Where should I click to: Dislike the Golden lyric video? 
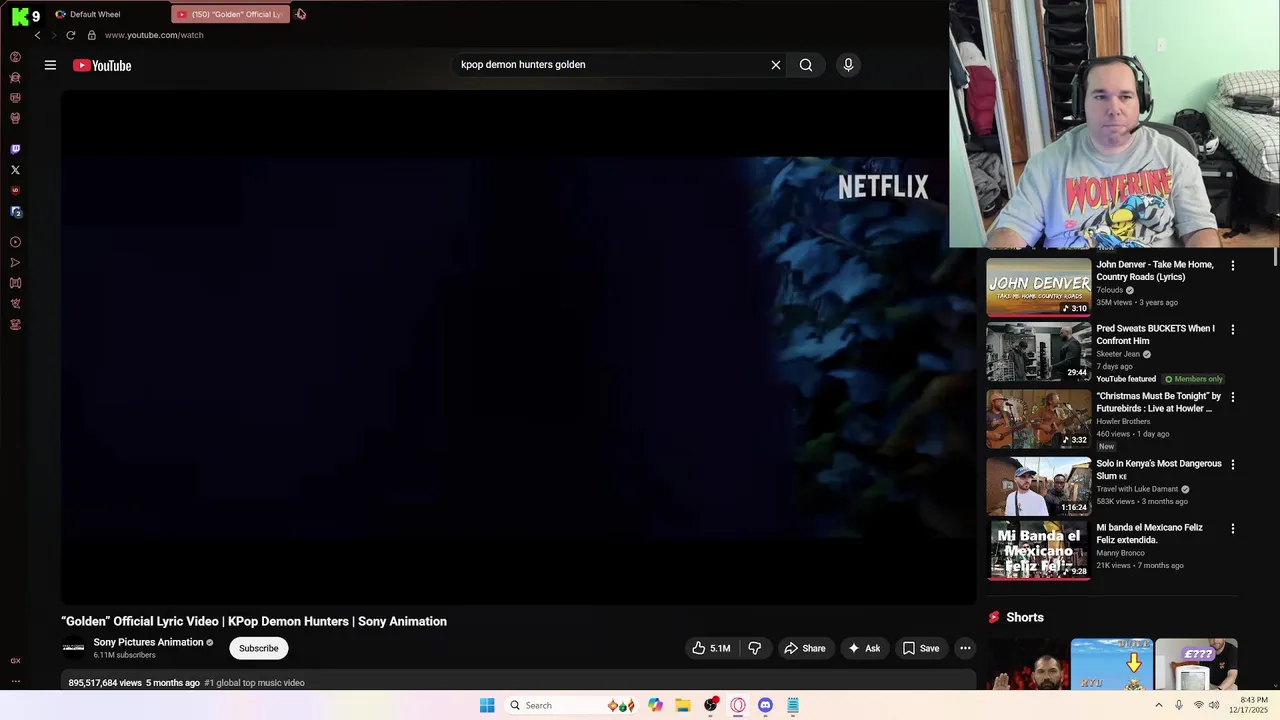[x=755, y=648]
